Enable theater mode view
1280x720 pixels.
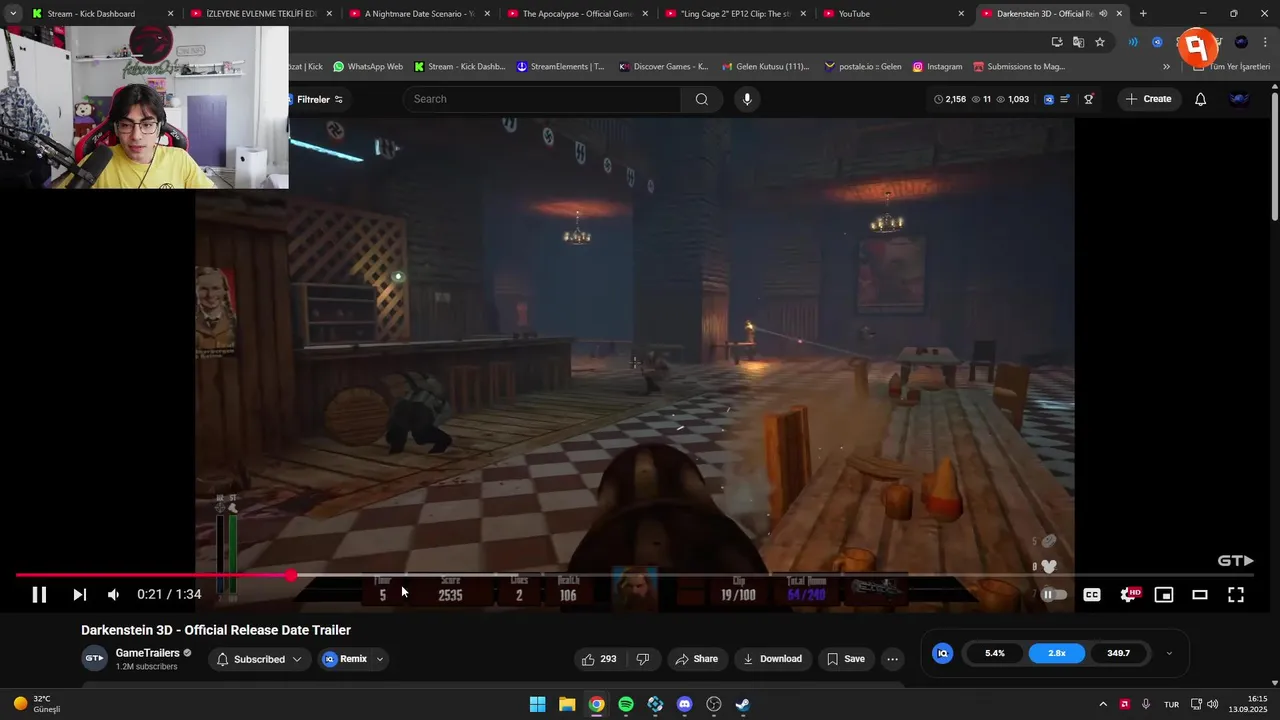pos(1200,594)
